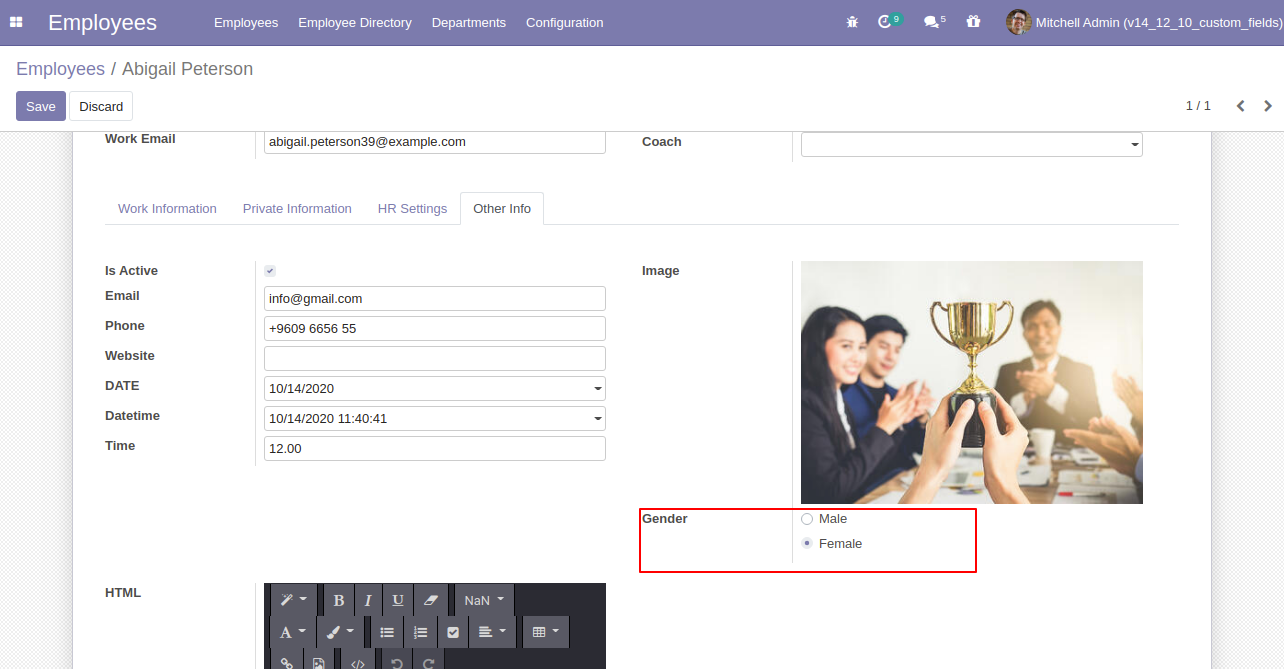1284x669 pixels.
Task: Toggle the Is Active checkbox
Action: pos(270,271)
